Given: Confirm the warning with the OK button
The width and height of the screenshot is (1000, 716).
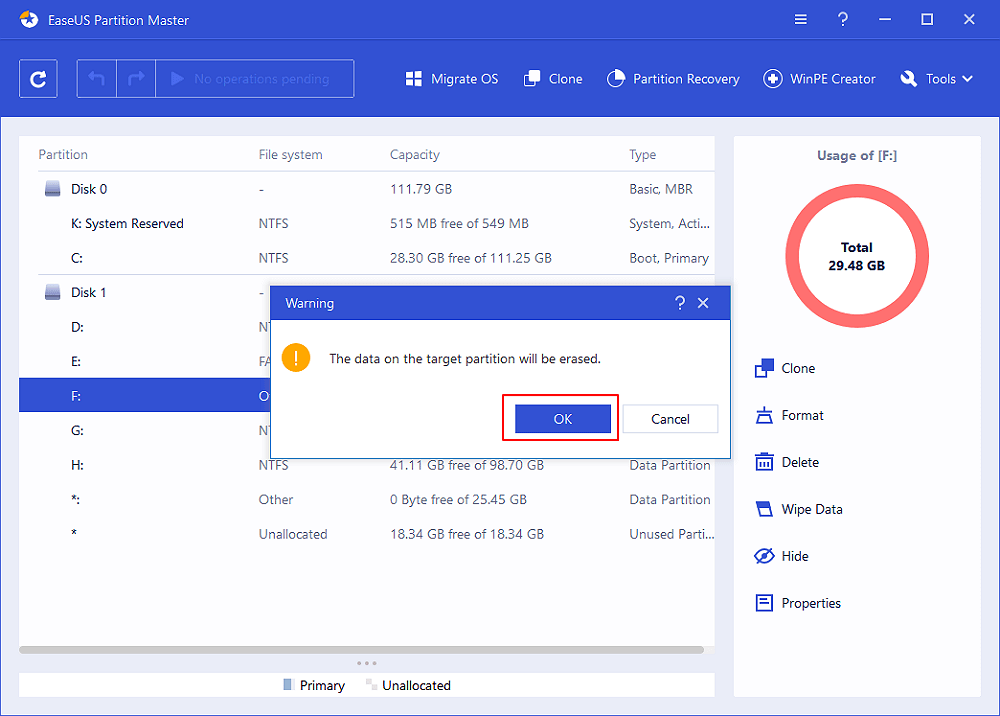Looking at the screenshot, I should [562, 419].
